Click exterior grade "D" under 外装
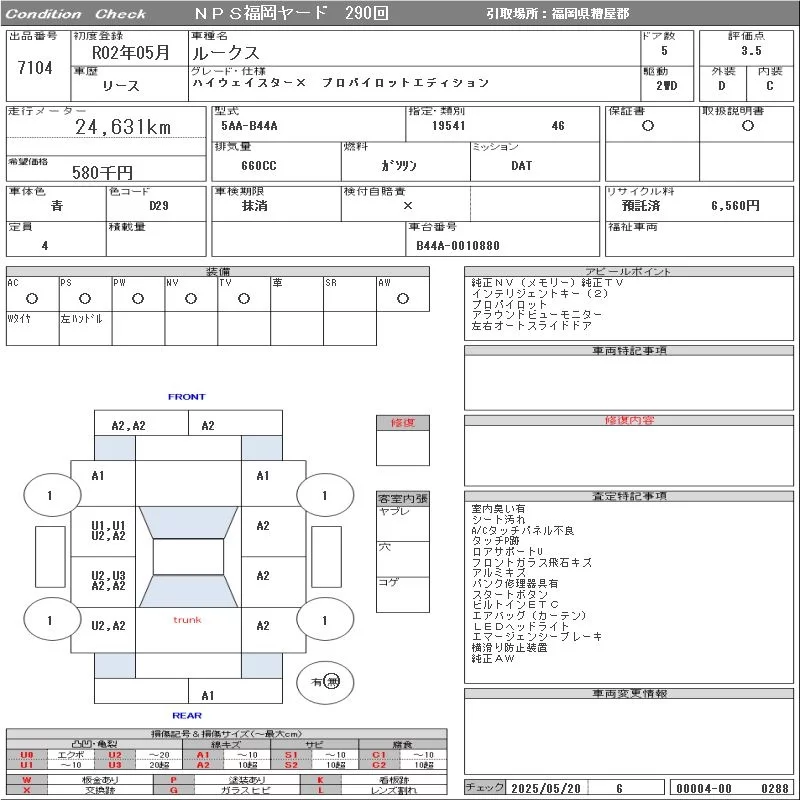The height and width of the screenshot is (800, 800). 721,86
